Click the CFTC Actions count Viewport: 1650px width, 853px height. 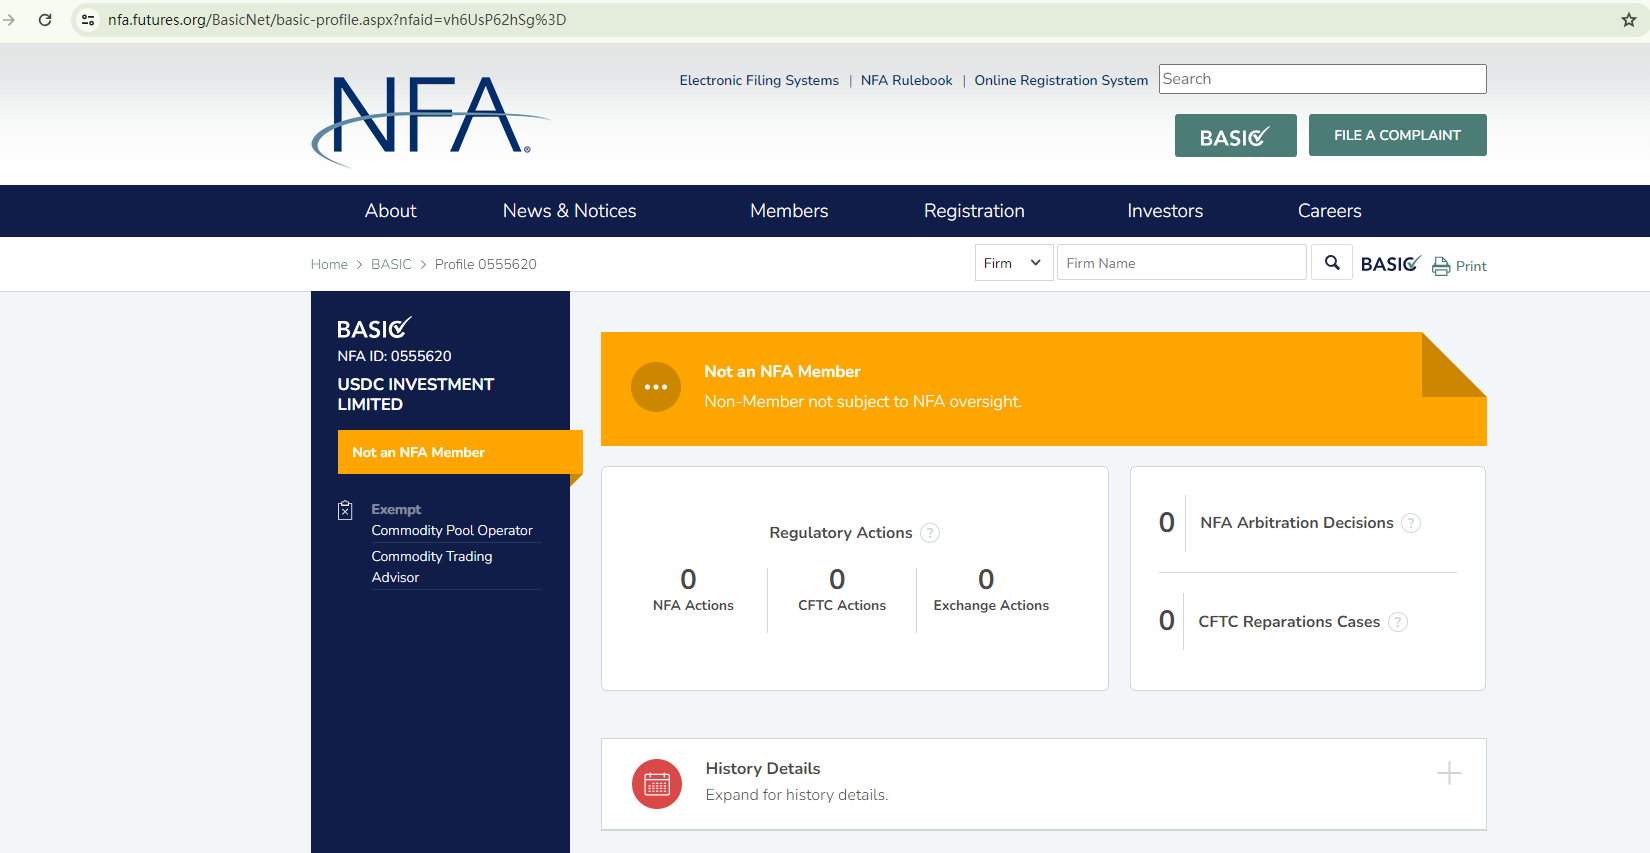pyautogui.click(x=838, y=580)
